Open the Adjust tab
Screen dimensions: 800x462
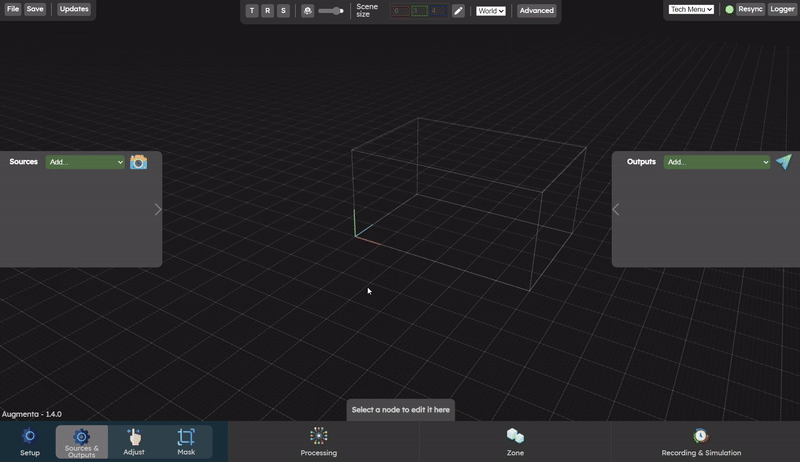[134, 442]
